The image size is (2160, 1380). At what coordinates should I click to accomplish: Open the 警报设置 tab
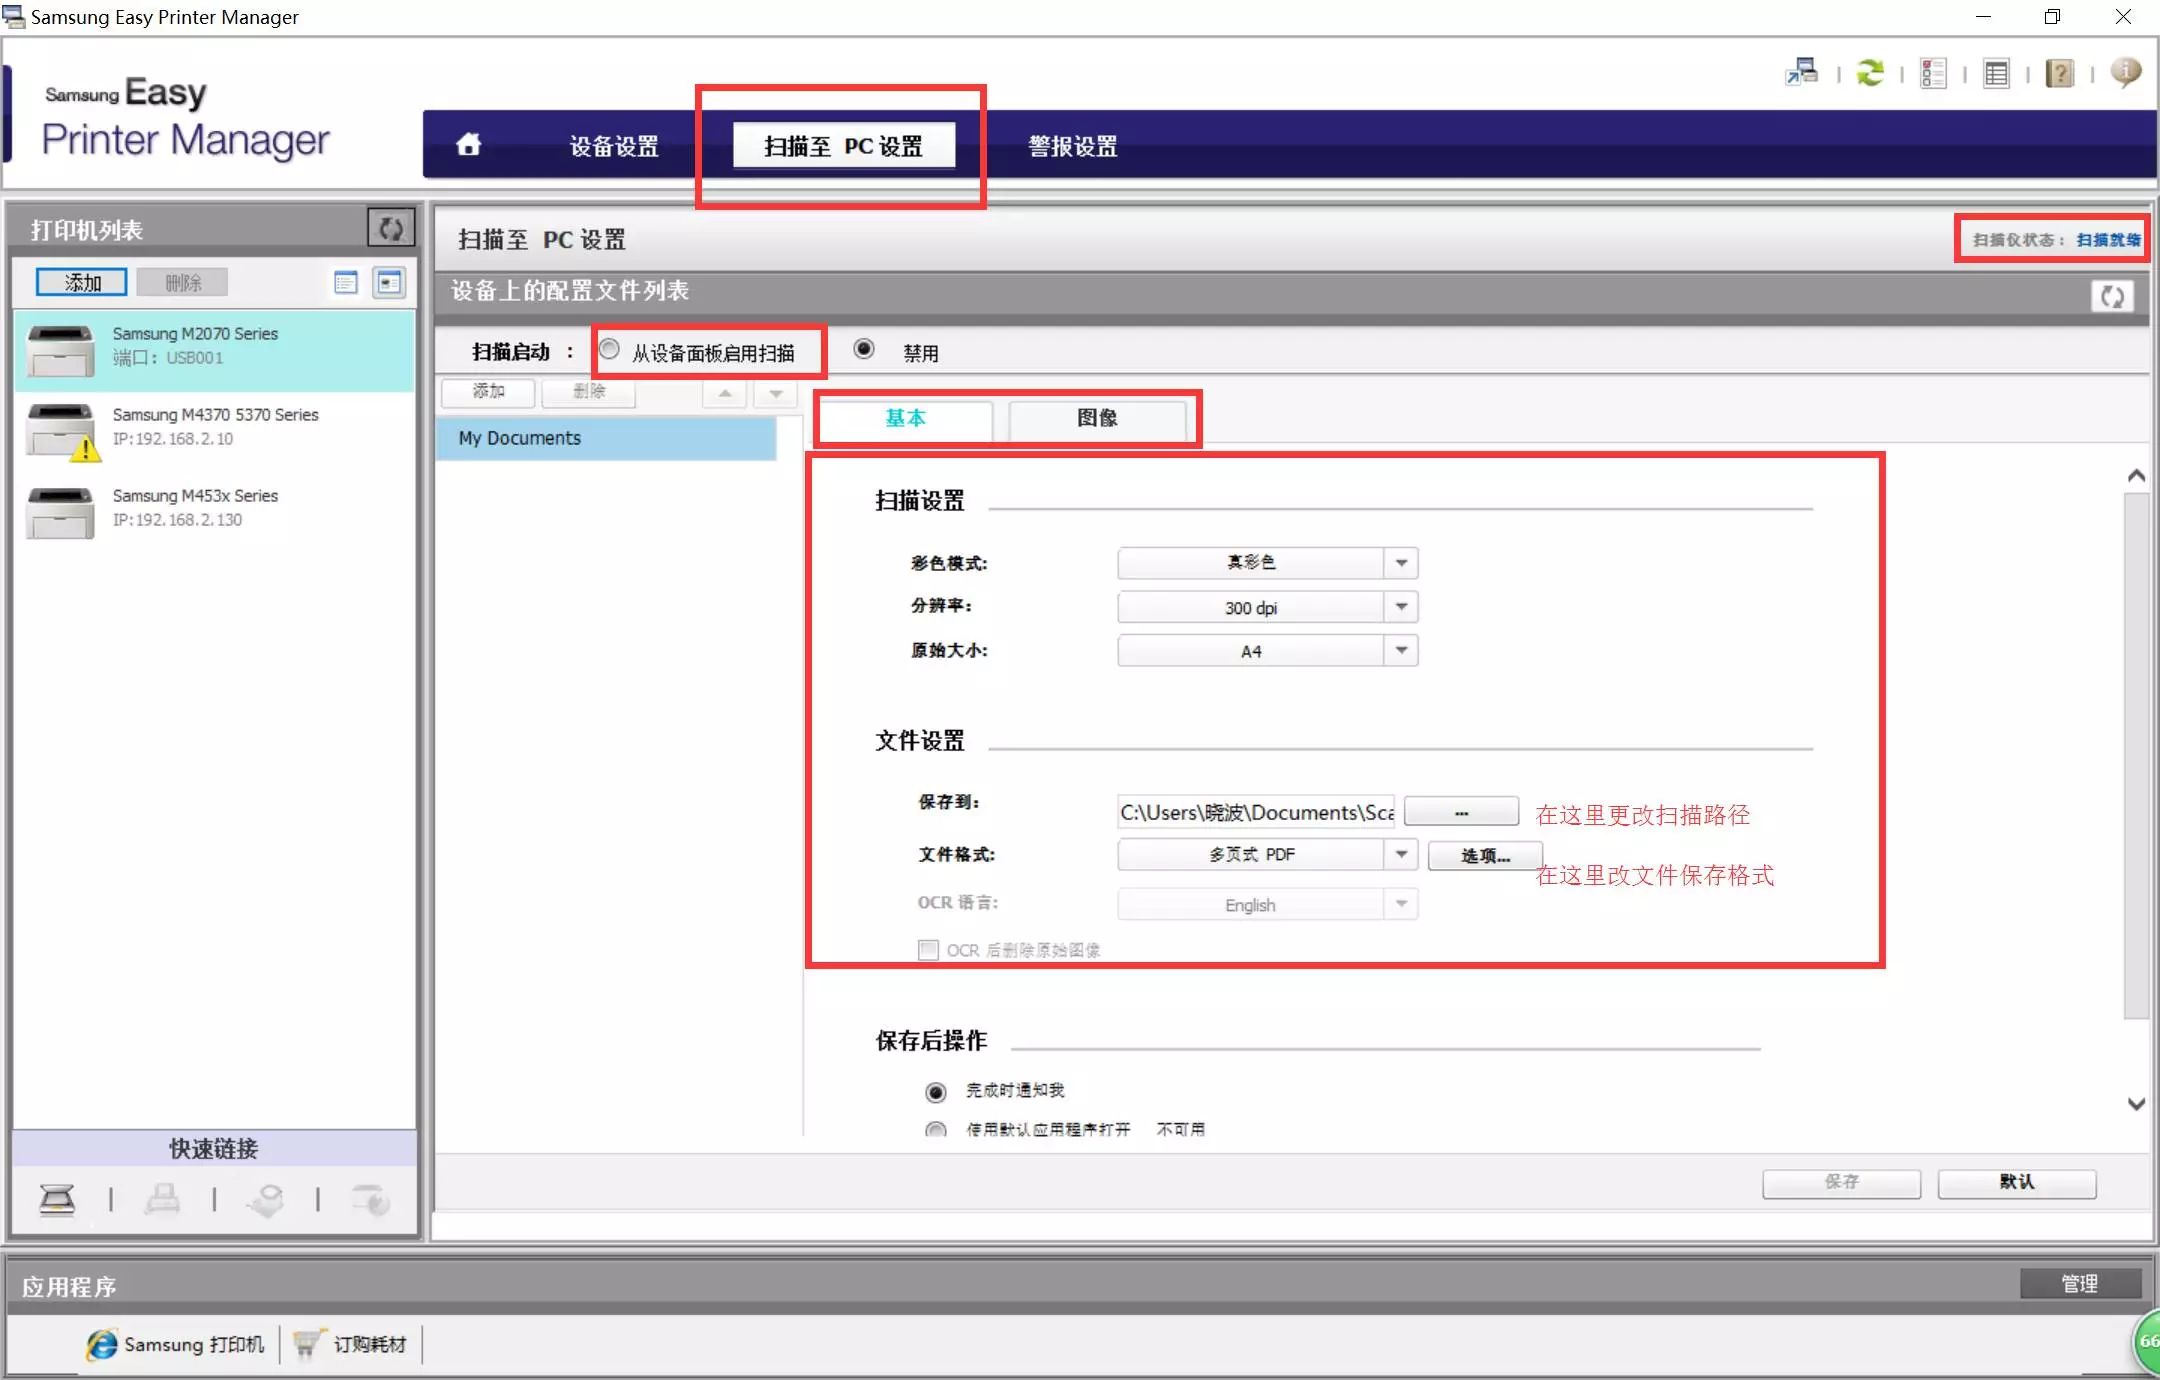pyautogui.click(x=1072, y=146)
